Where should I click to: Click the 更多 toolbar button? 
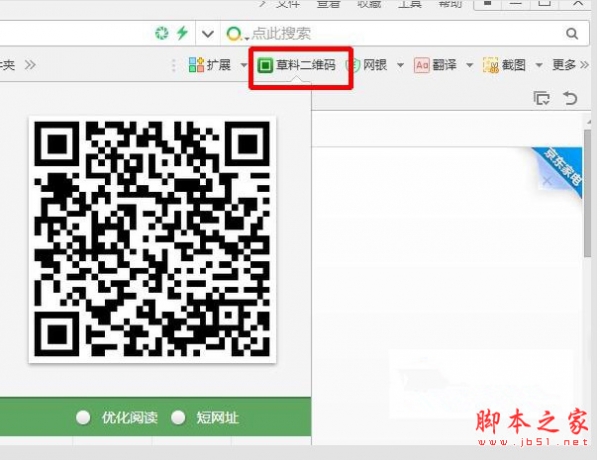click(x=564, y=65)
